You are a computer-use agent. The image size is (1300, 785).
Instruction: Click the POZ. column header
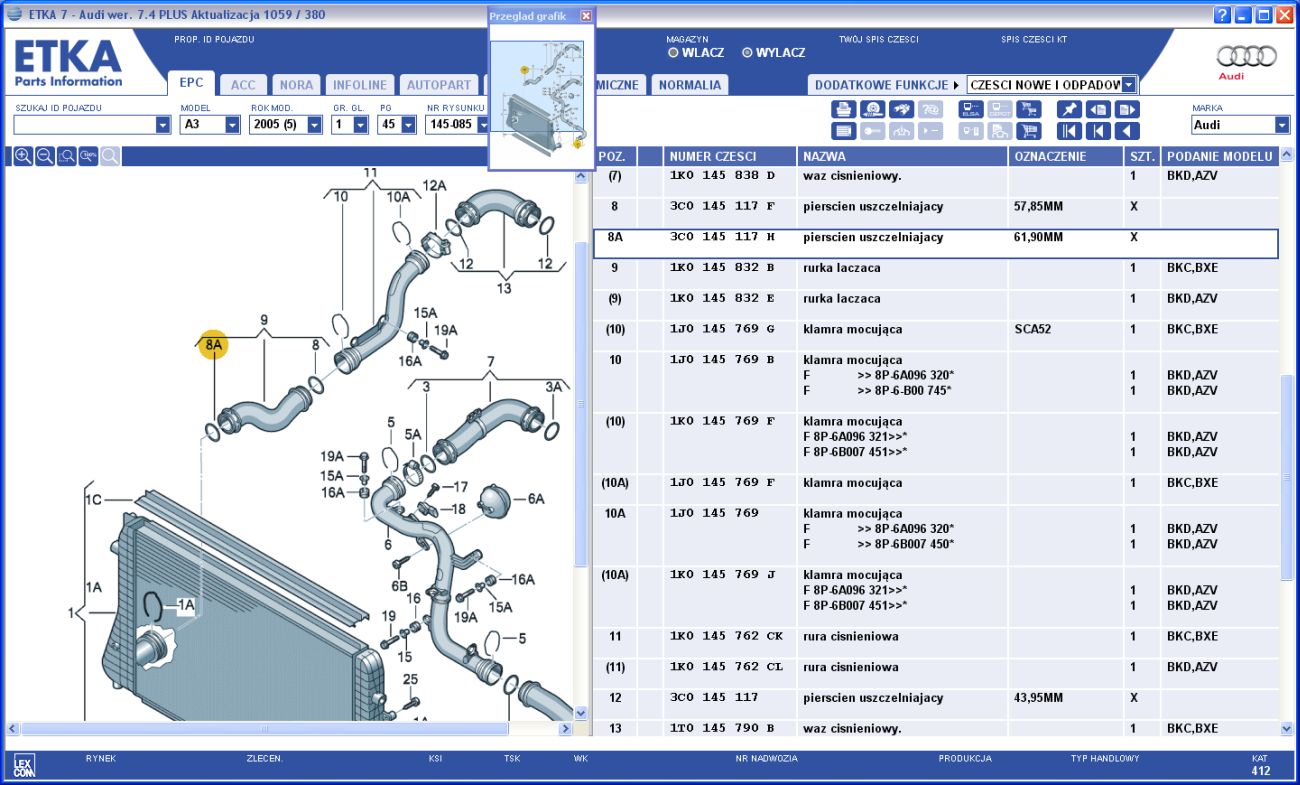[x=614, y=157]
